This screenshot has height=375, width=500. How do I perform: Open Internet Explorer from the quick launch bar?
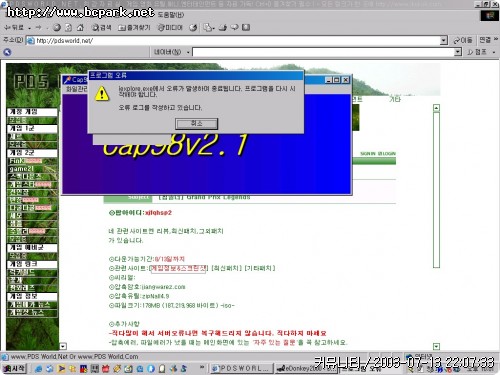tap(39, 369)
